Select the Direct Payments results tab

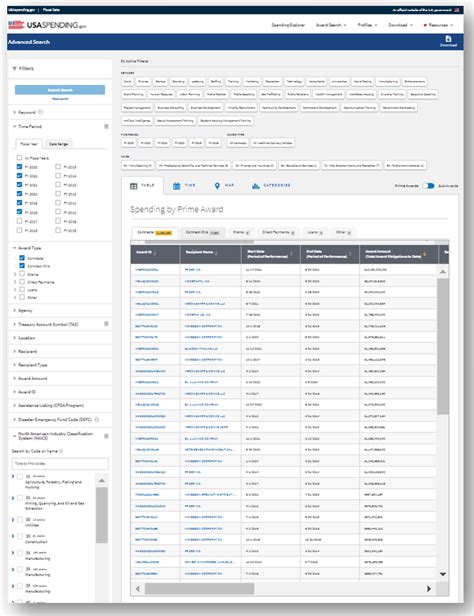(278, 233)
